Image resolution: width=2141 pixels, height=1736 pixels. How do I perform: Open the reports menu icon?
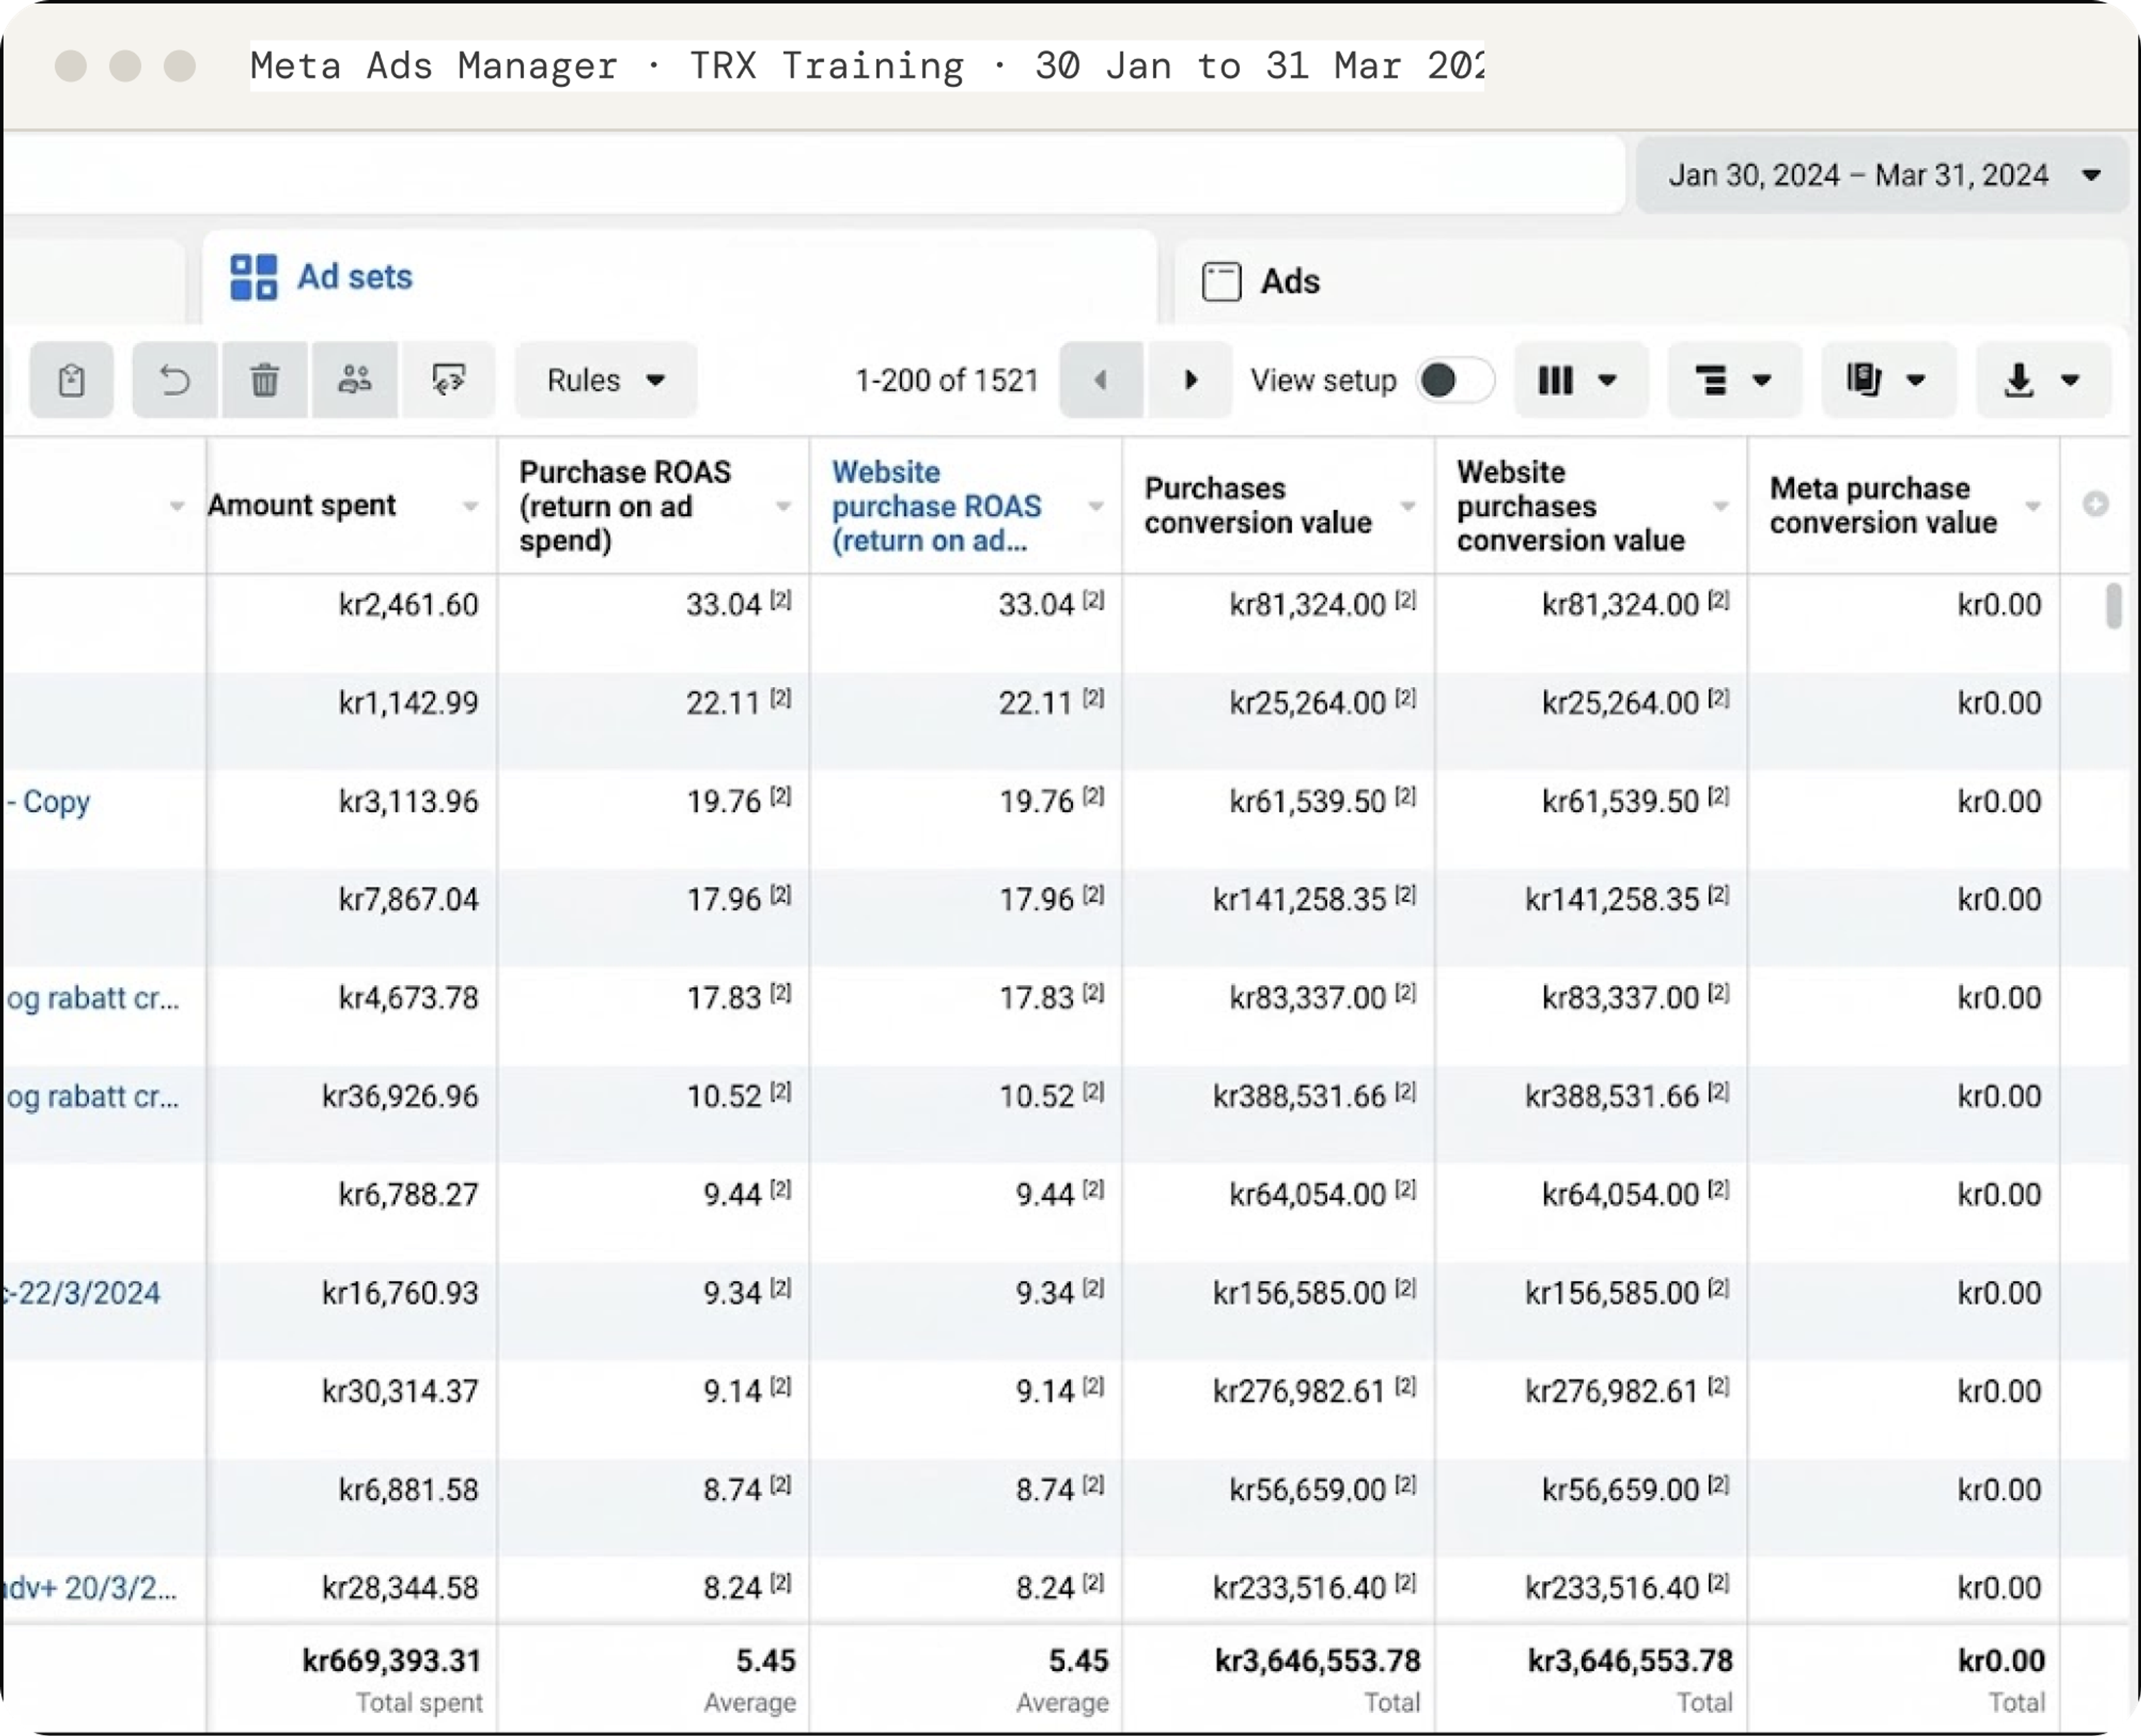coord(1888,380)
